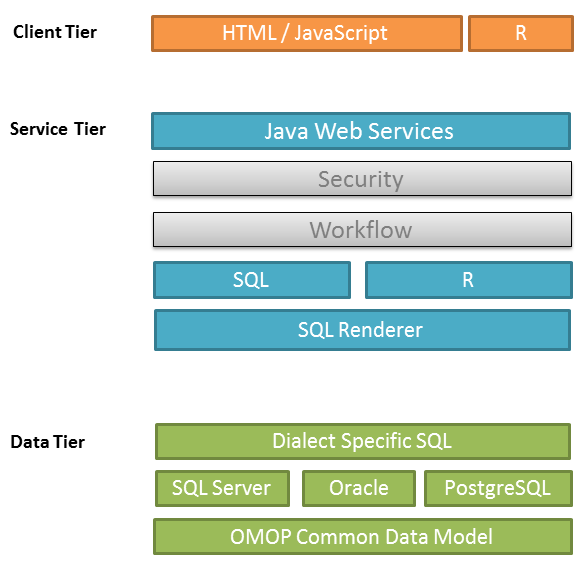Viewport: 584px width, 565px height.
Task: Select the SQL Server box
Action: (x=222, y=488)
